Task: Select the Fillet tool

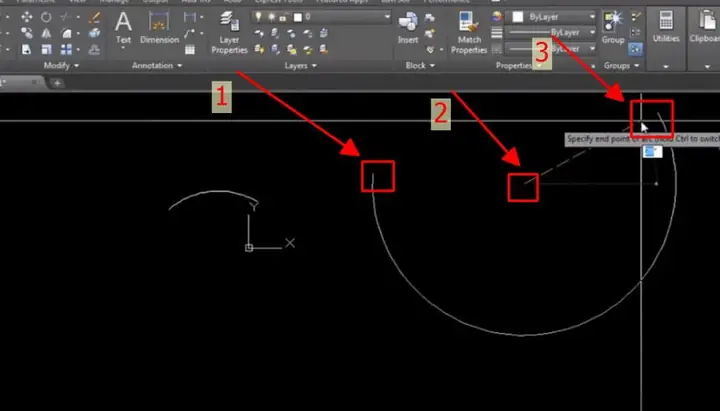Action: coord(66,33)
